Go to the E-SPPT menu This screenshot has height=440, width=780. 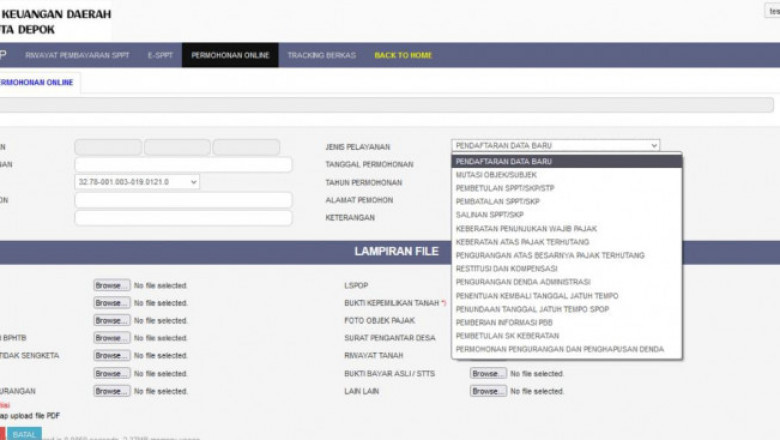tap(160, 56)
